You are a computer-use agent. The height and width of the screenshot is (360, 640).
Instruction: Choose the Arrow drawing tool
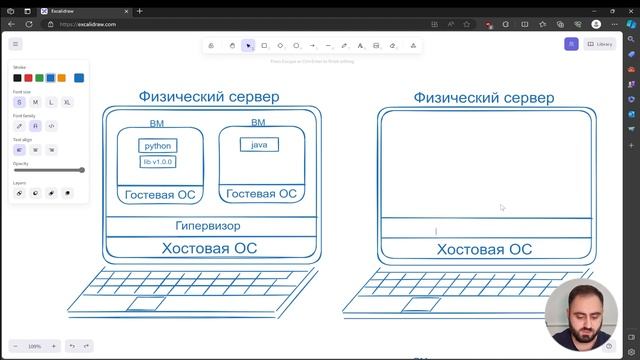[x=312, y=46]
